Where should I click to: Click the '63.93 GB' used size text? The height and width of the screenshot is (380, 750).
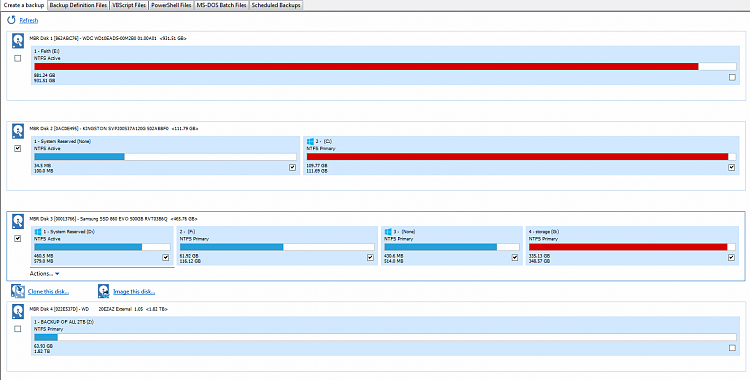[x=43, y=346]
